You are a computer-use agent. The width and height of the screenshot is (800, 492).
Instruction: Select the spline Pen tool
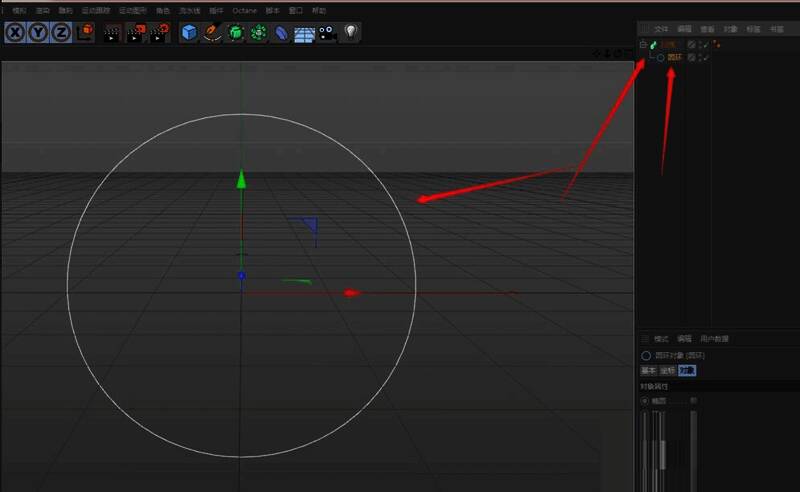[212, 33]
